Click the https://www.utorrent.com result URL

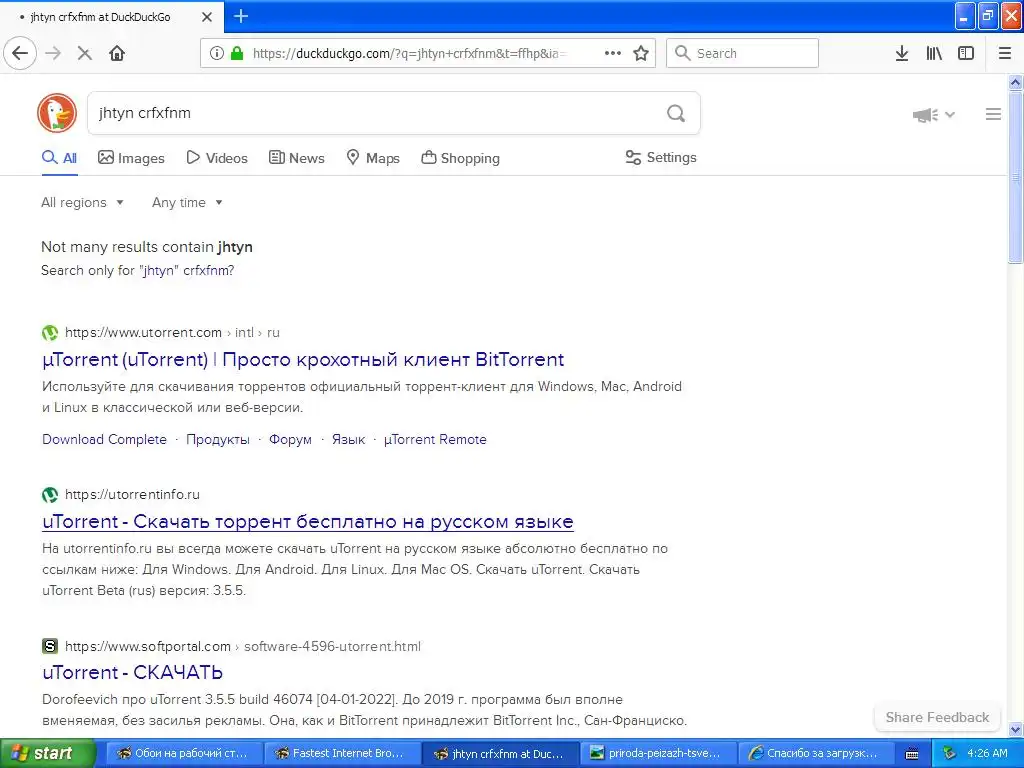tap(144, 332)
